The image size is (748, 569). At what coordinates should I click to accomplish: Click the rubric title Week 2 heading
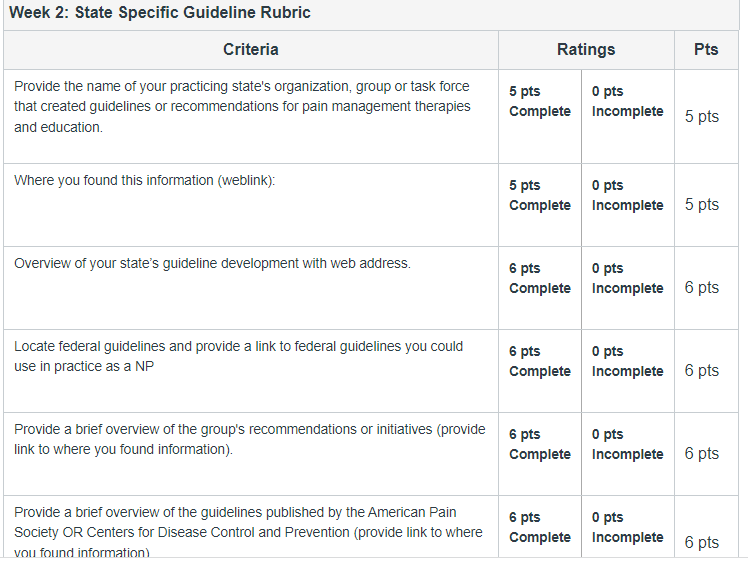160,12
